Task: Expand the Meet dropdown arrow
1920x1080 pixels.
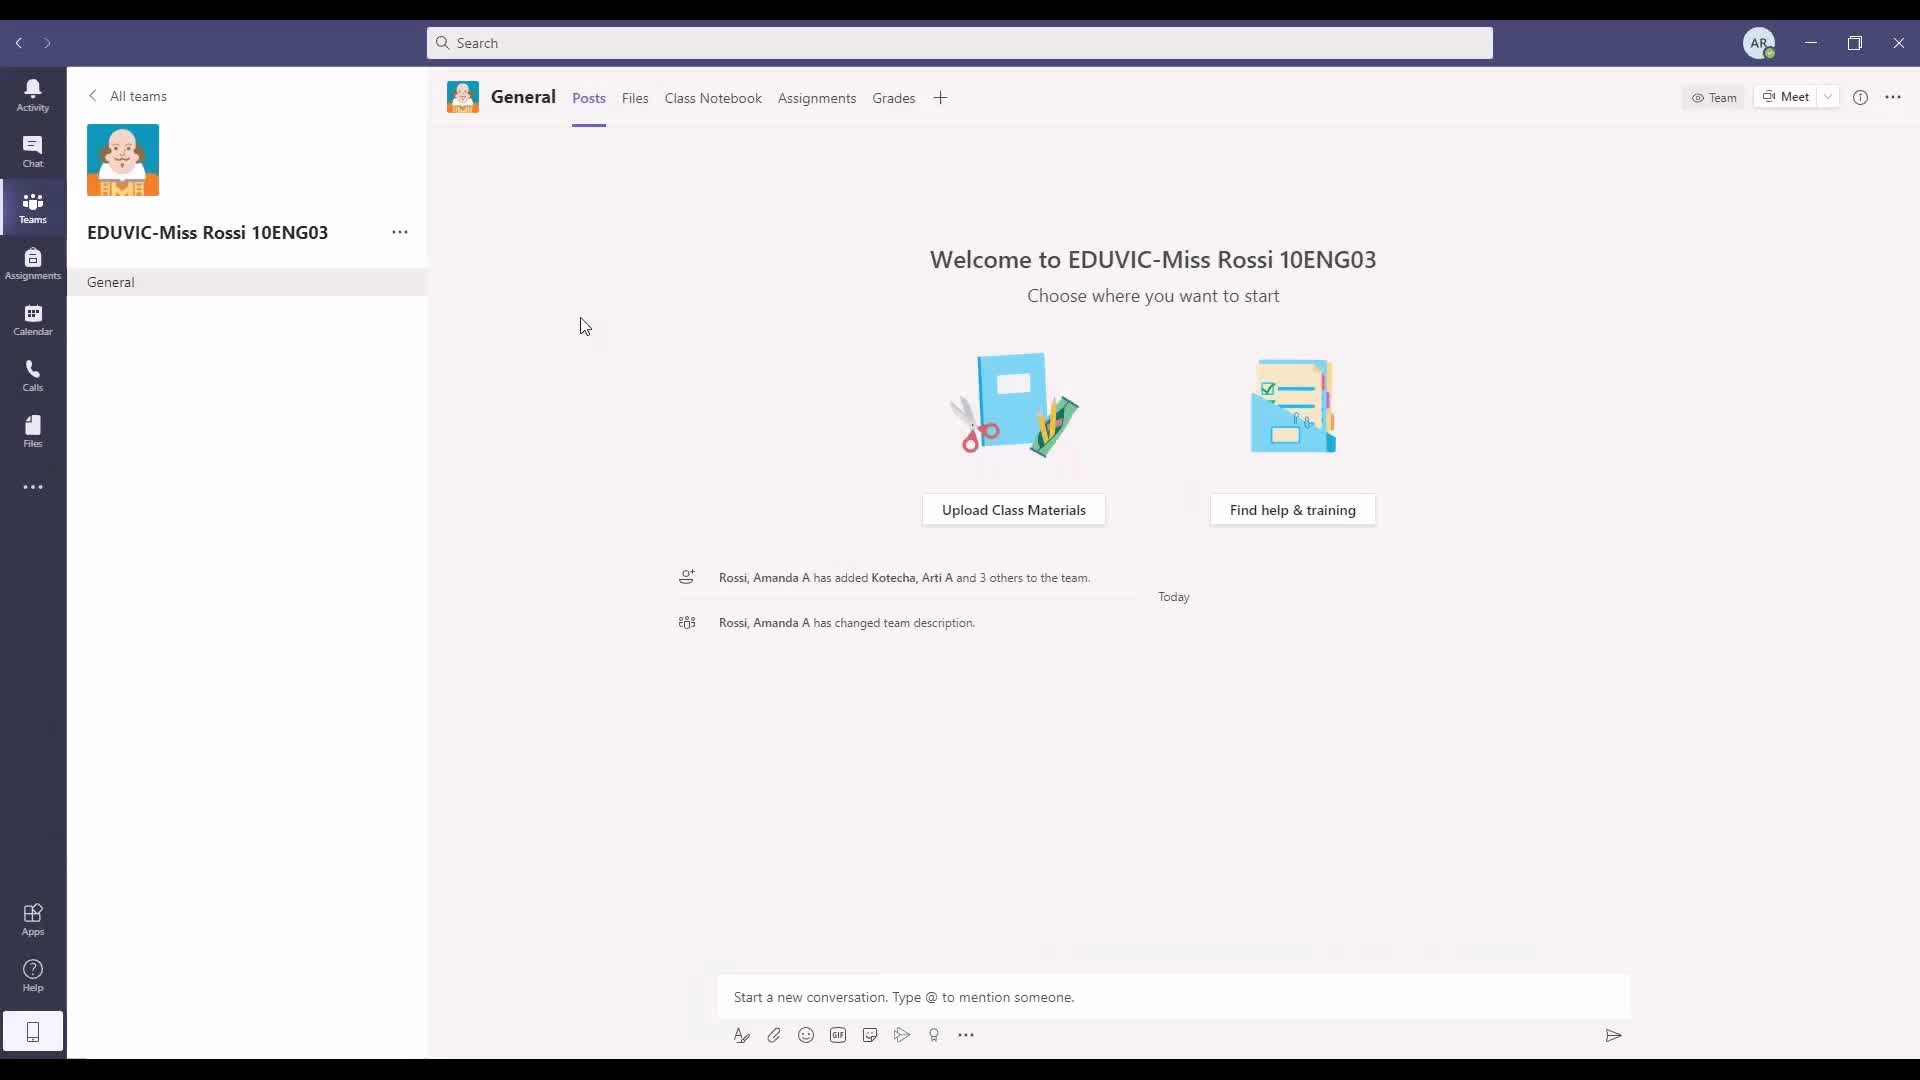Action: pyautogui.click(x=1828, y=97)
